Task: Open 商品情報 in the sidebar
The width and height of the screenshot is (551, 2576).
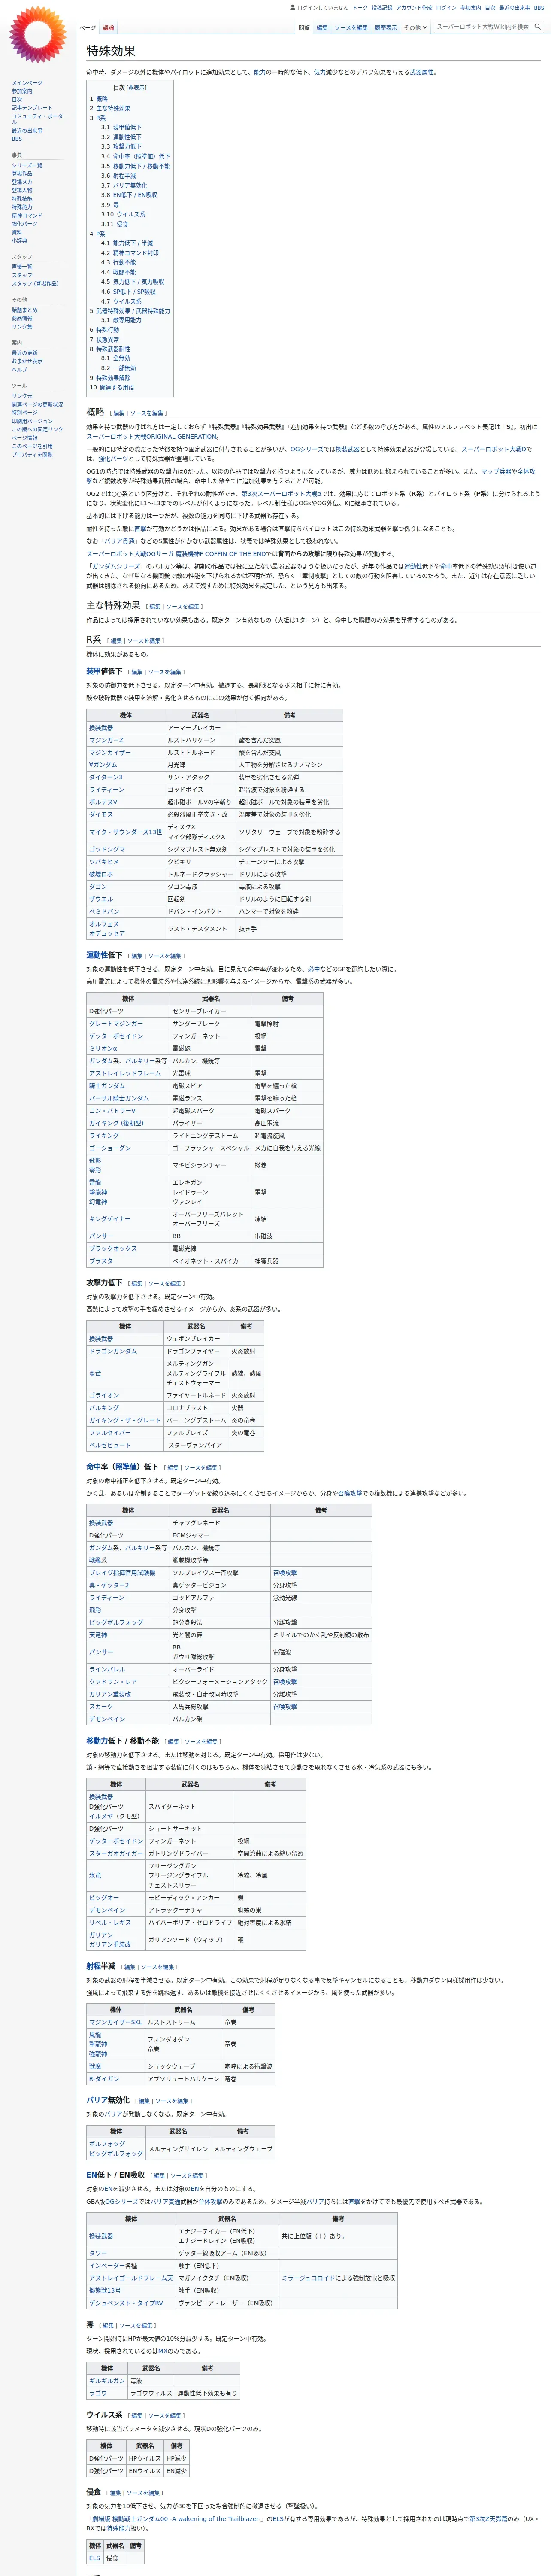Action: [22, 318]
